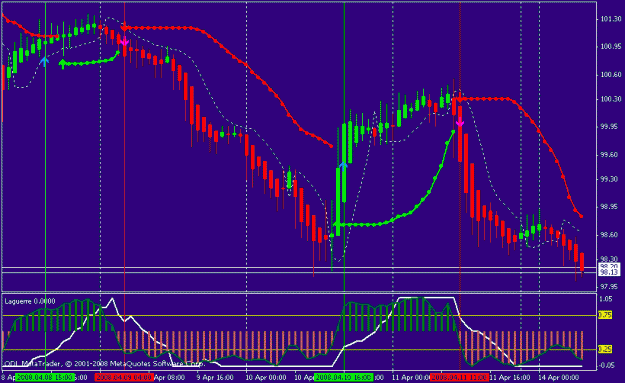Image resolution: width=625 pixels, height=383 pixels.
Task: Click the 101.30 price scale value
Action: pyautogui.click(x=611, y=19)
